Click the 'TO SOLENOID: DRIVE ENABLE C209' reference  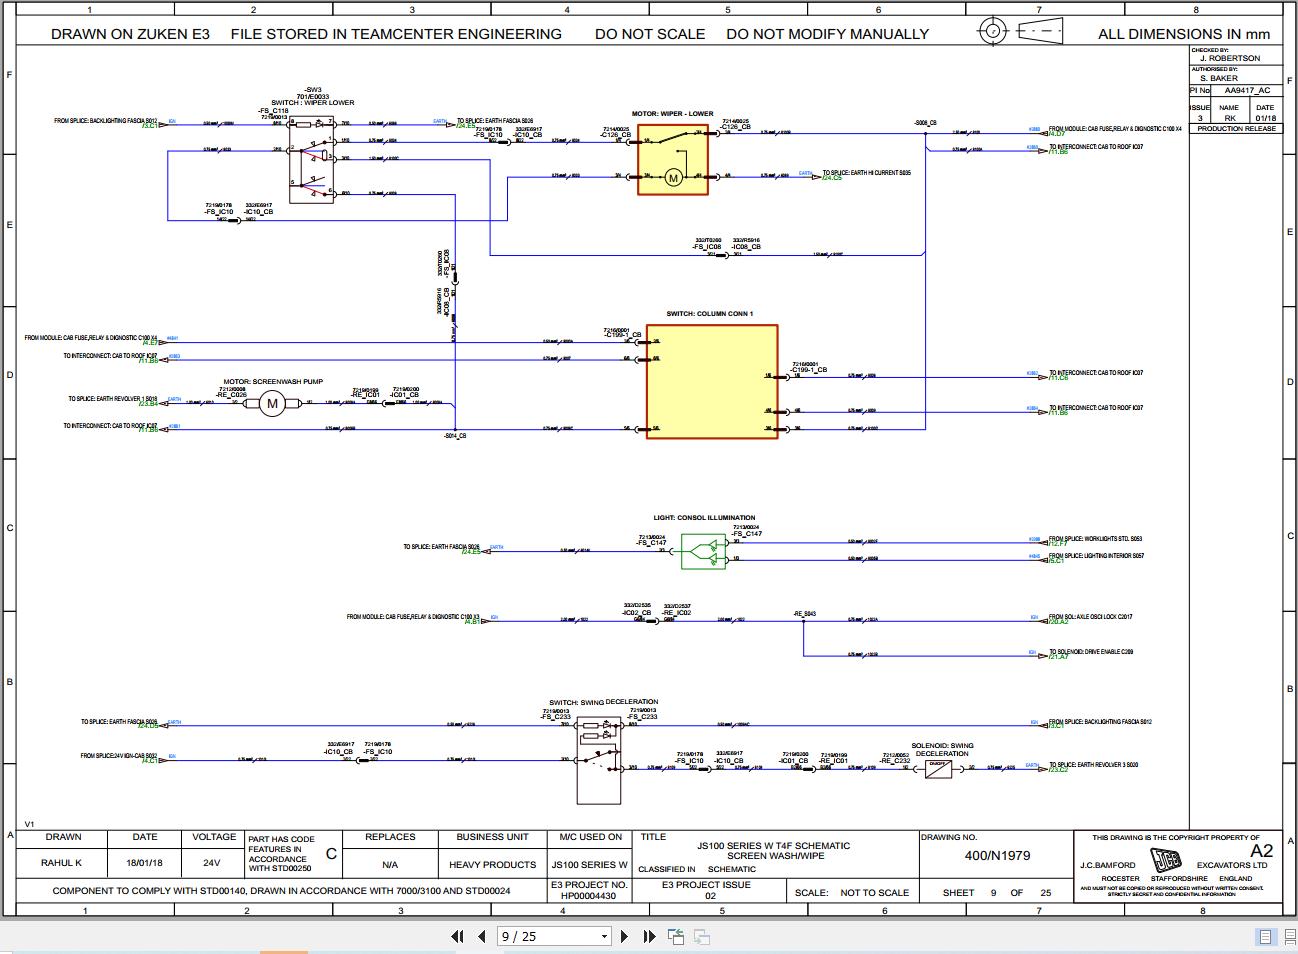coord(1091,652)
